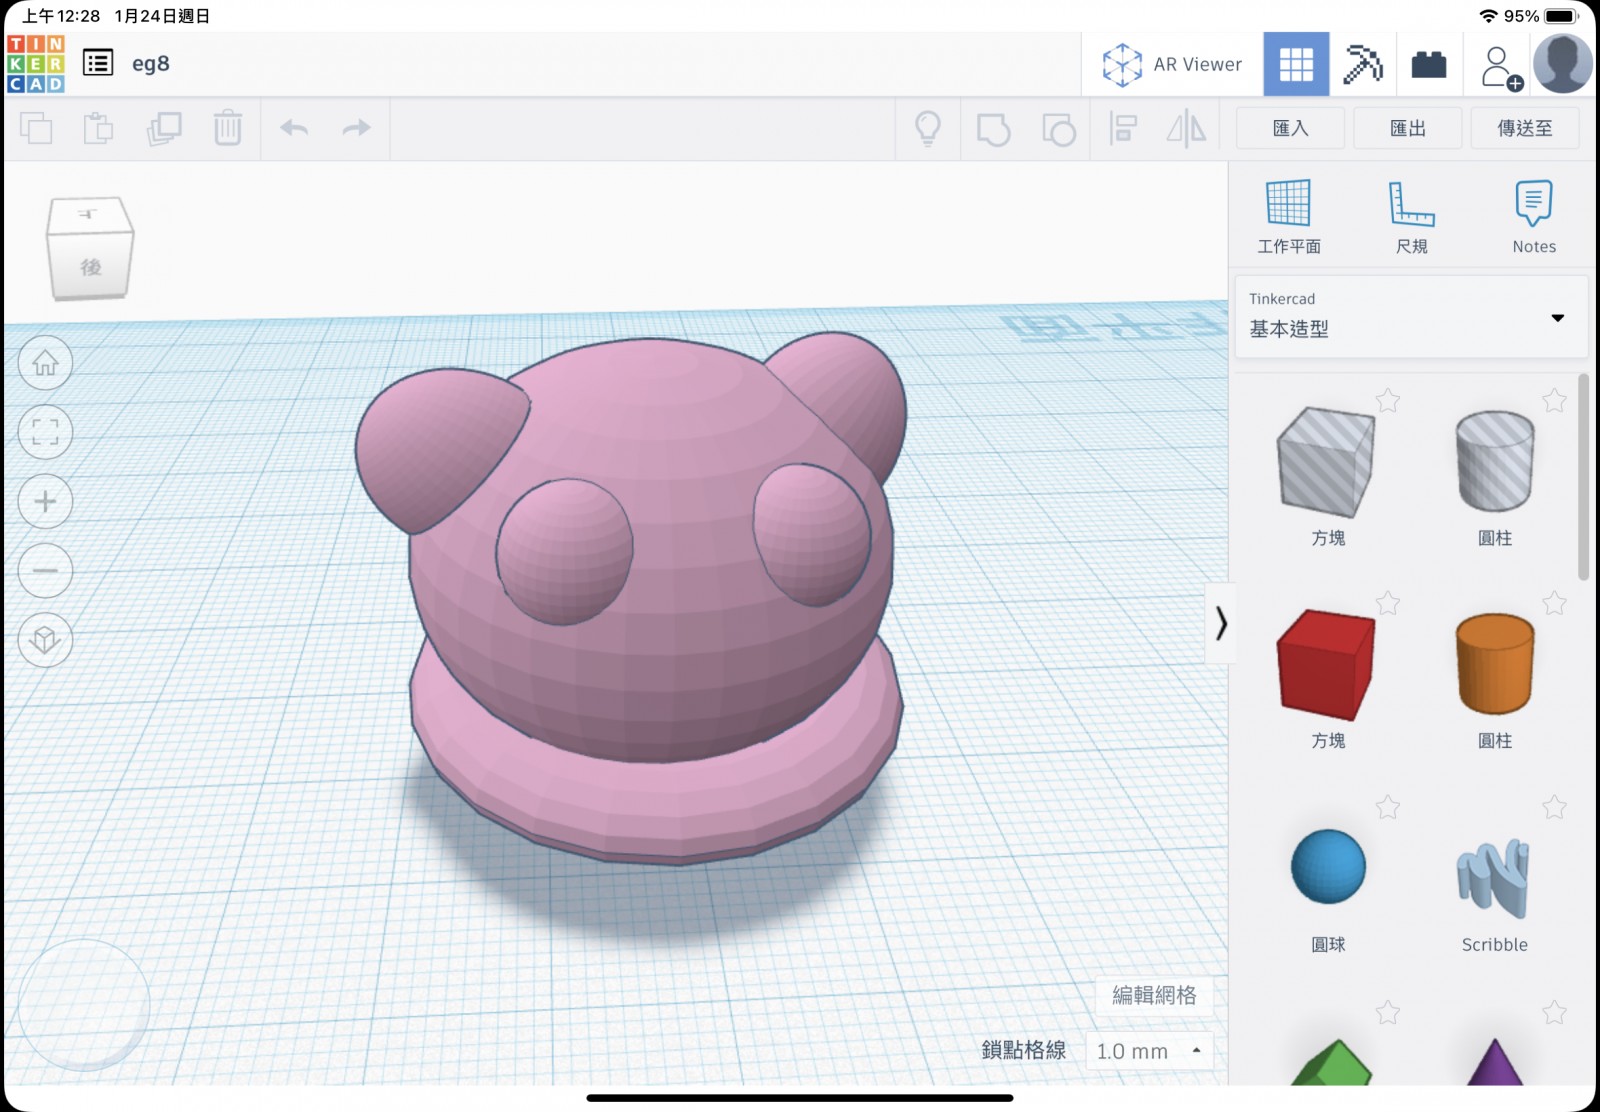Open the Tinkercad logo home
The height and width of the screenshot is (1112, 1600).
tap(36, 64)
